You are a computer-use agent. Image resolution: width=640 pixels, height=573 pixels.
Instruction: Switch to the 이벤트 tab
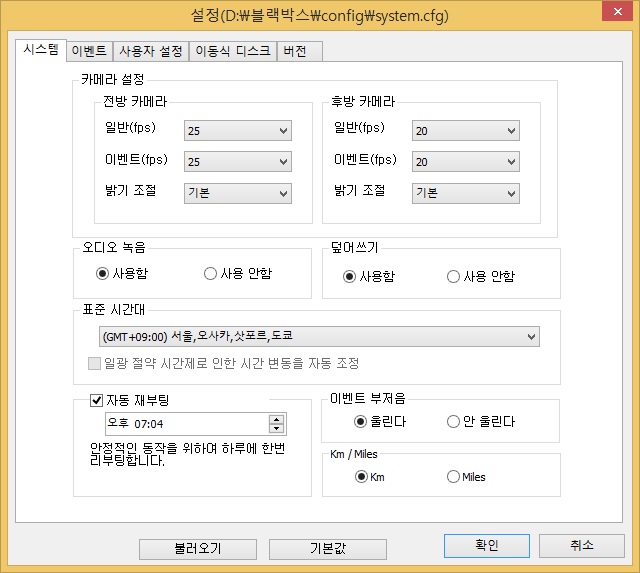tap(90, 51)
